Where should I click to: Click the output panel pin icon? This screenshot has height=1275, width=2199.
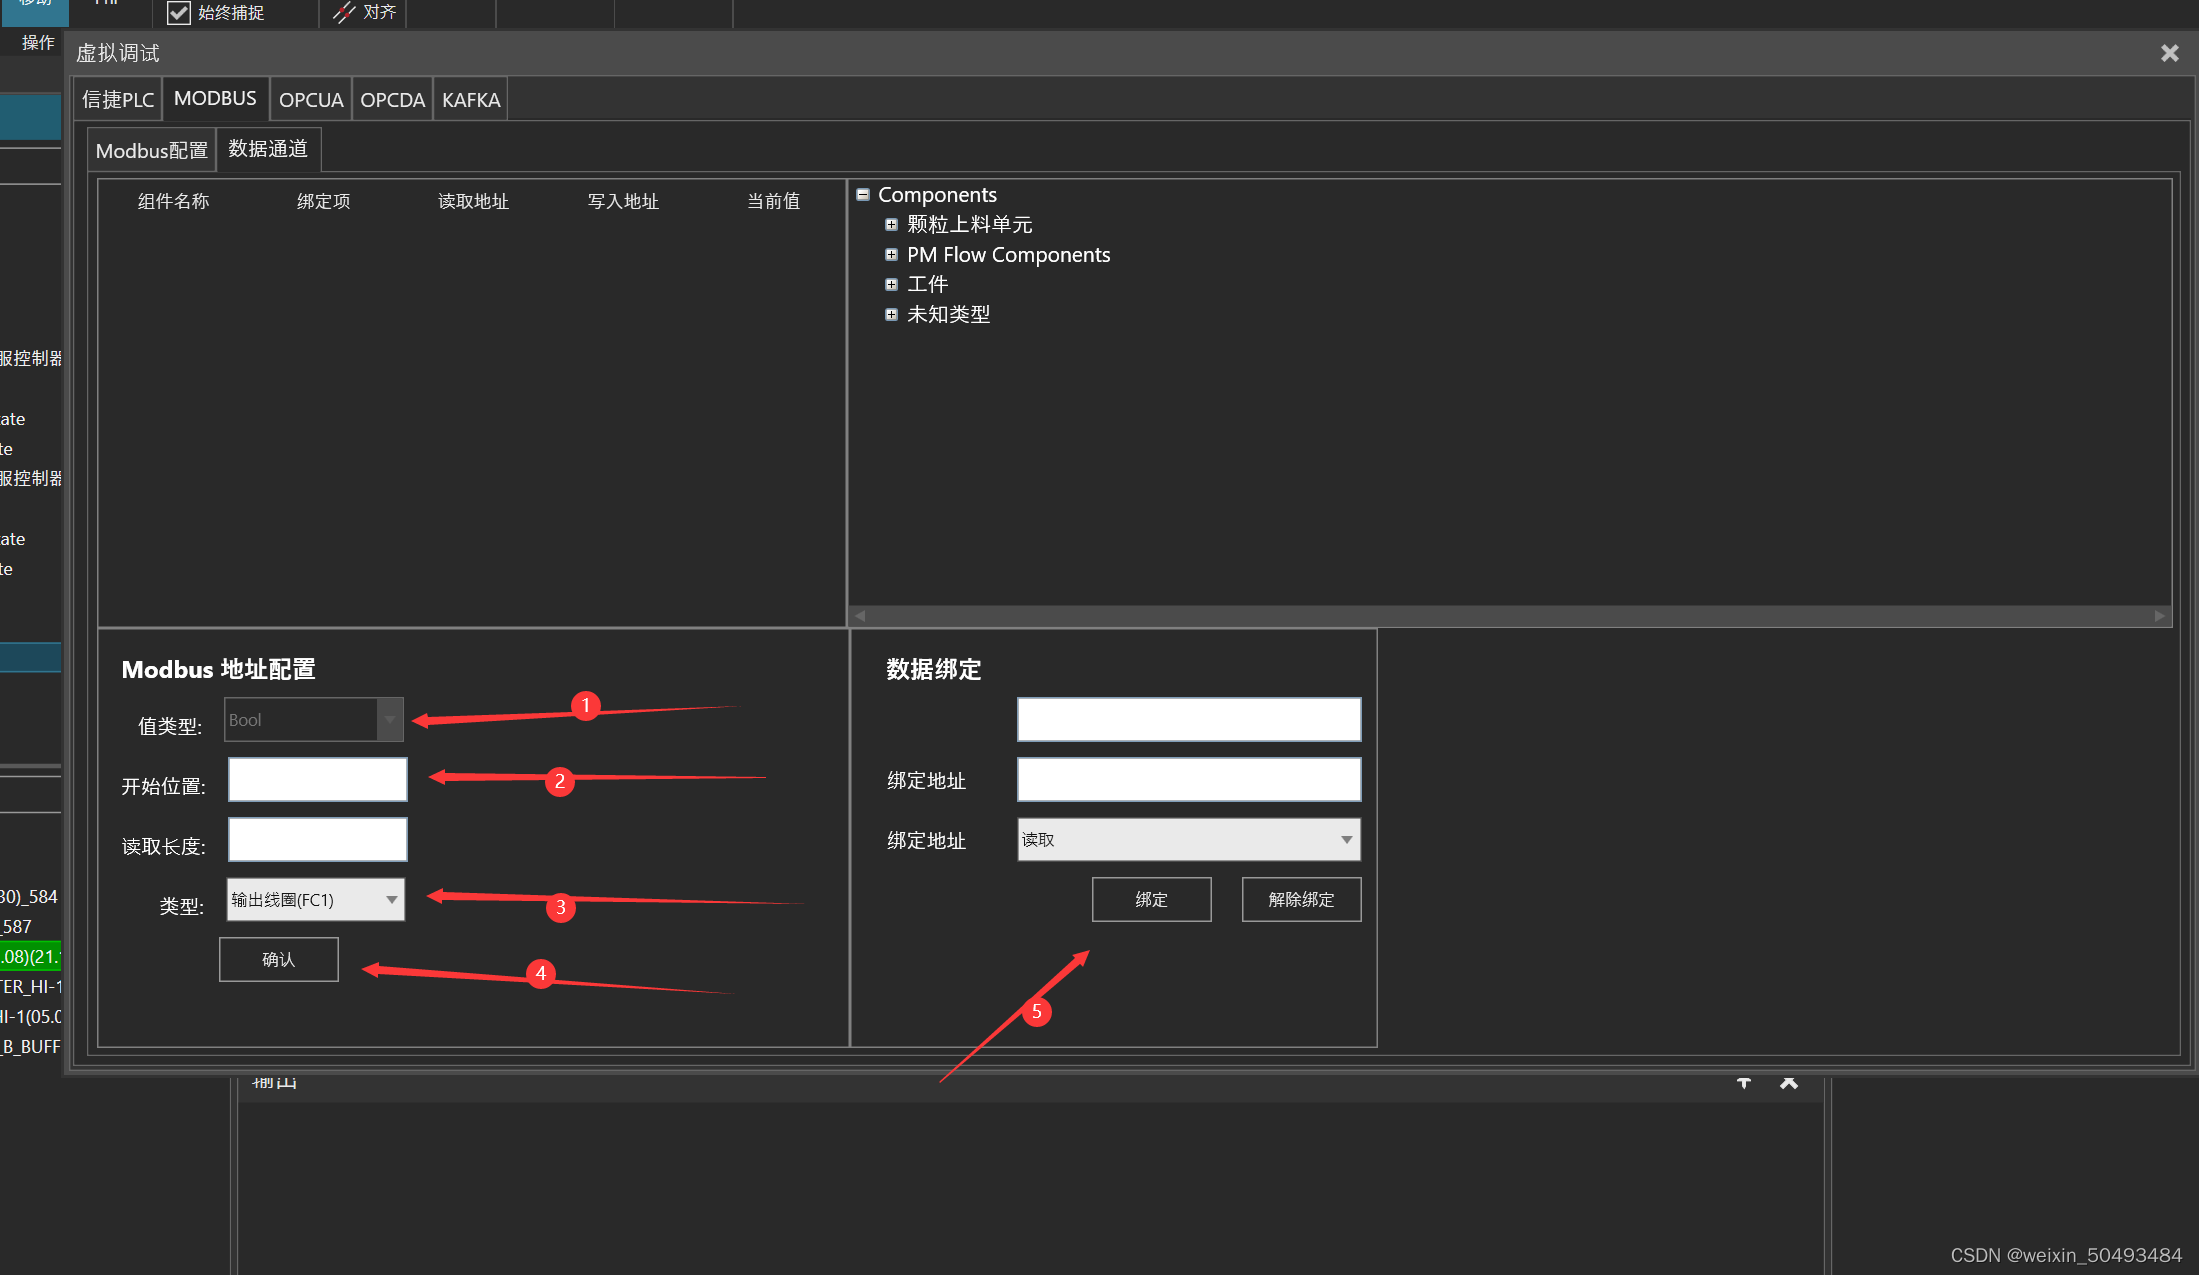pos(1744,1083)
